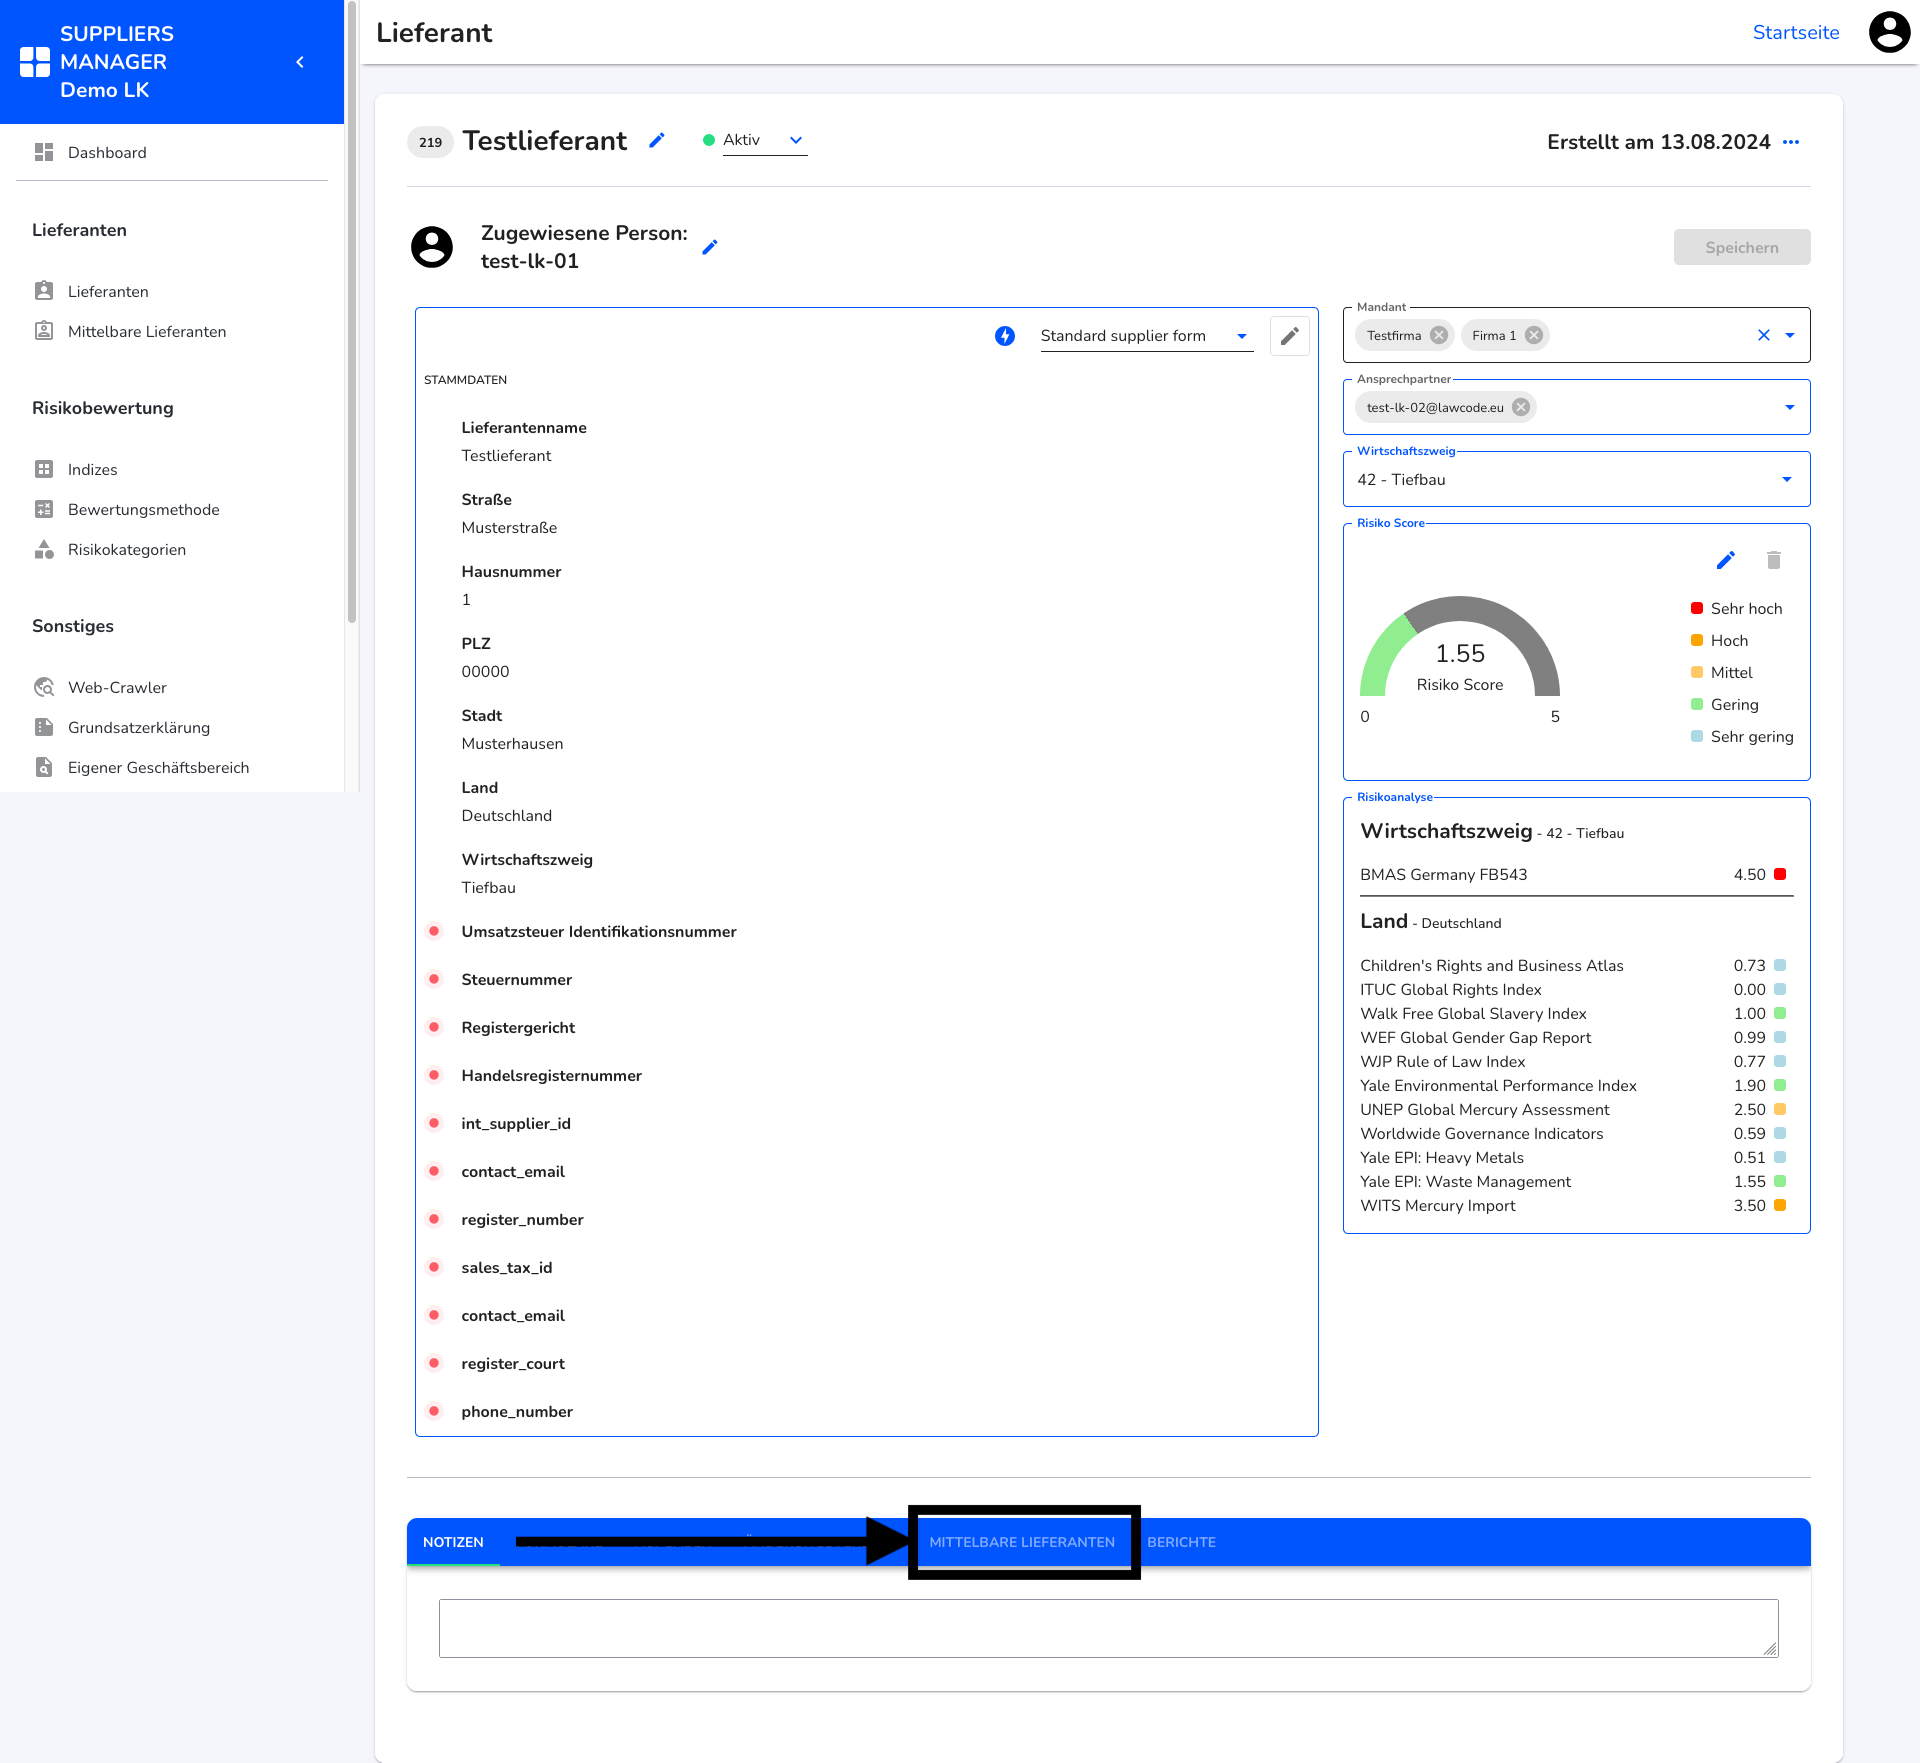Screen dimensions: 1920x1763
Task: Open the user account avatar menu
Action: point(1889,32)
